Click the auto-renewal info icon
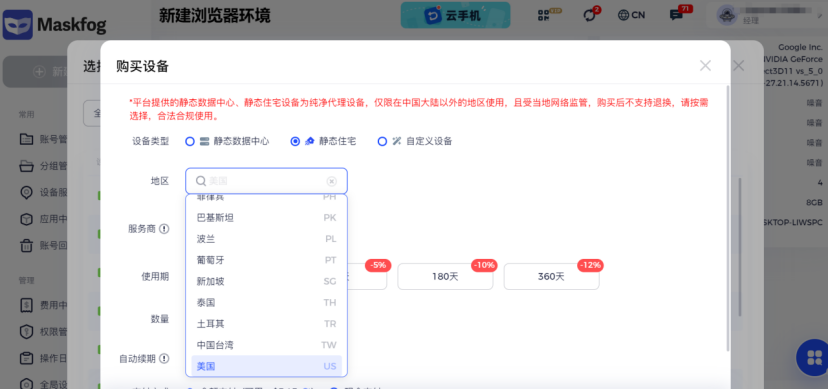The image size is (829, 389). pyautogui.click(x=164, y=358)
